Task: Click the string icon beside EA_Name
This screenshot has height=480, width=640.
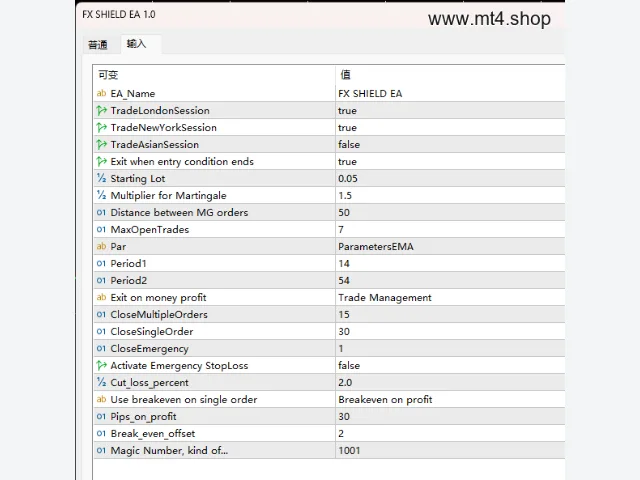Action: pyautogui.click(x=102, y=93)
